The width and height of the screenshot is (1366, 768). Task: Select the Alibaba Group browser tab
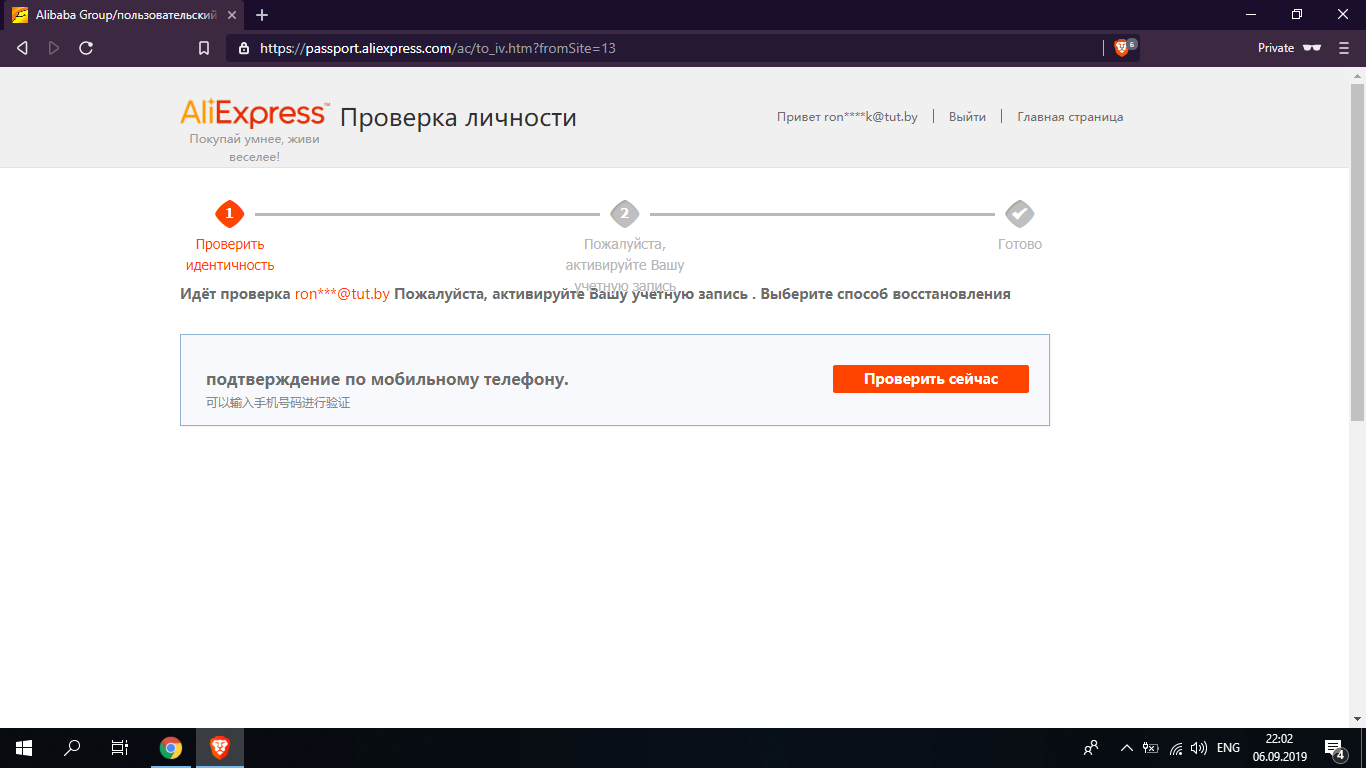[x=124, y=15]
